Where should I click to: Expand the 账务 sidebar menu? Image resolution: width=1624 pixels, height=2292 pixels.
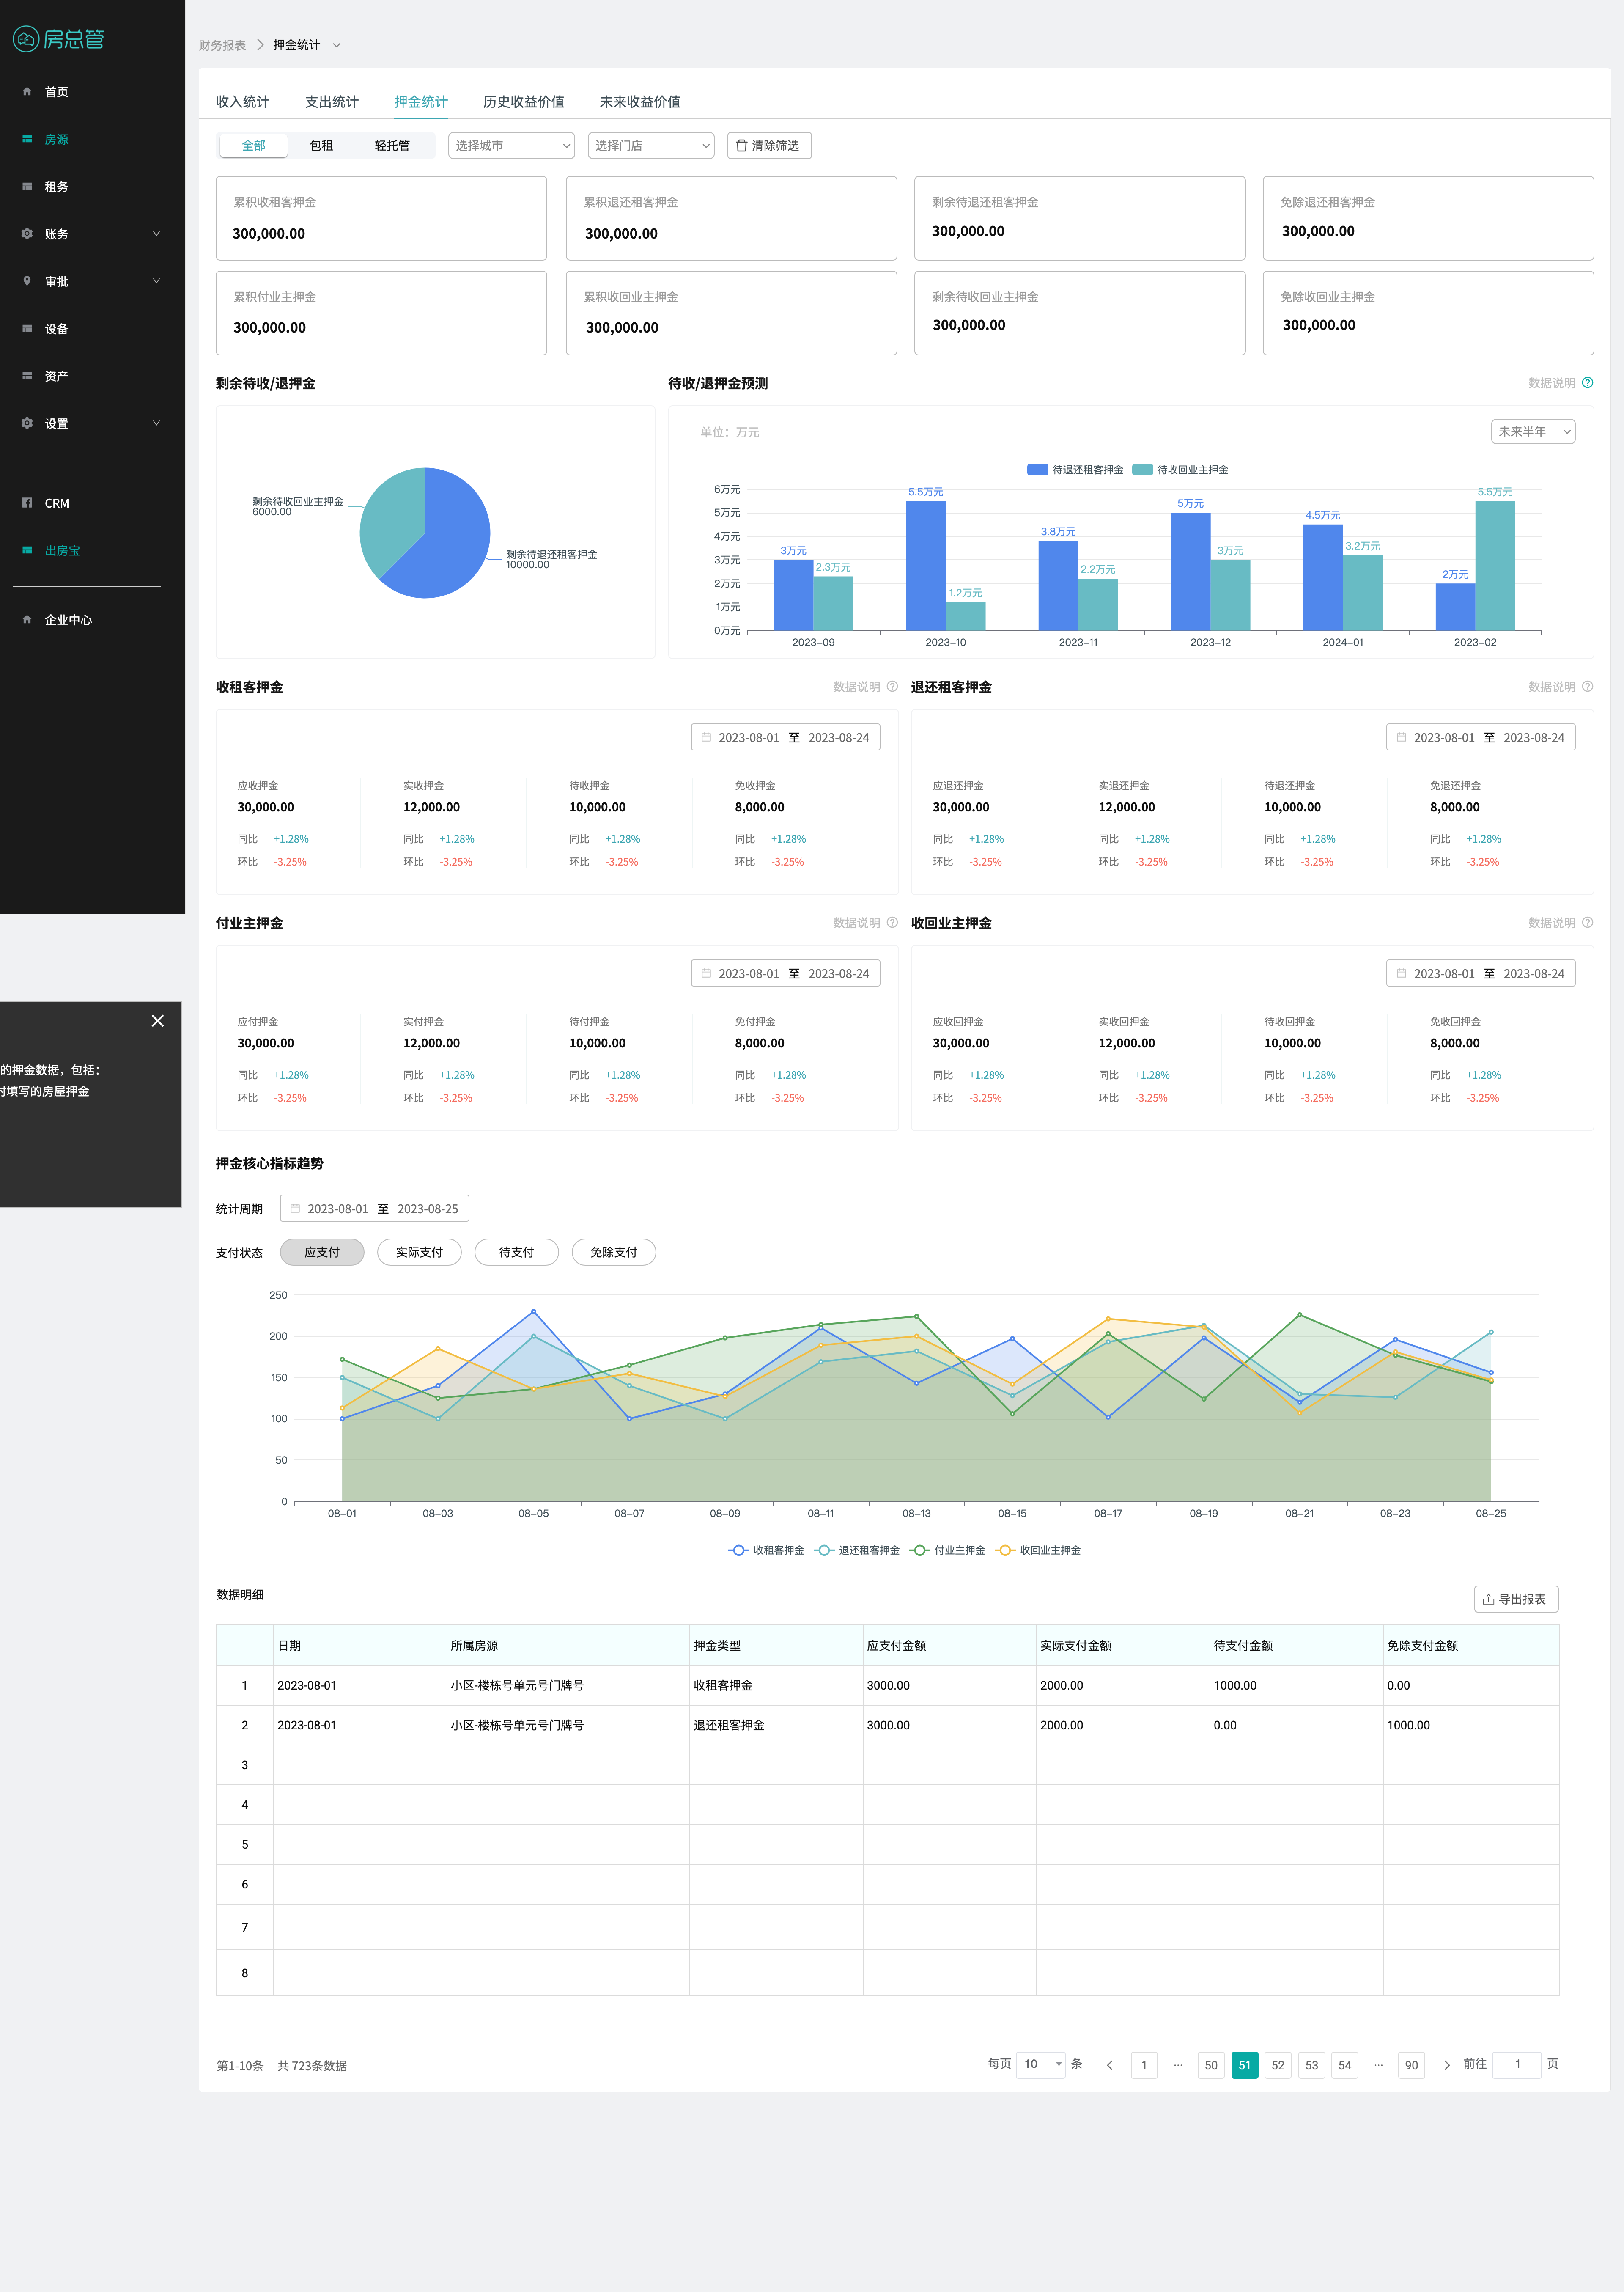coord(156,234)
